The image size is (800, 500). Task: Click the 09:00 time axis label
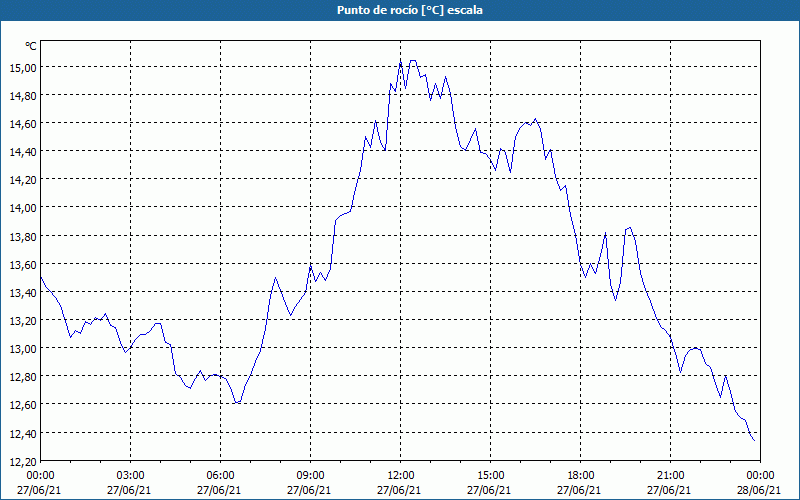tap(311, 476)
